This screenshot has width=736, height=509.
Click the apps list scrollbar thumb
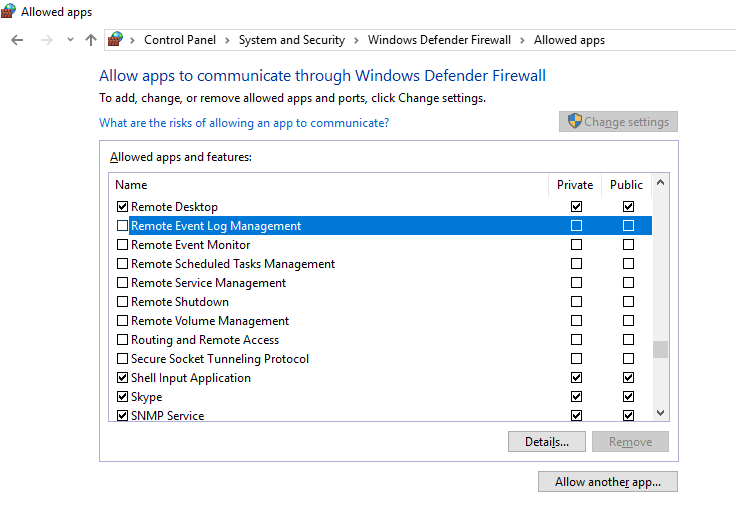[660, 350]
